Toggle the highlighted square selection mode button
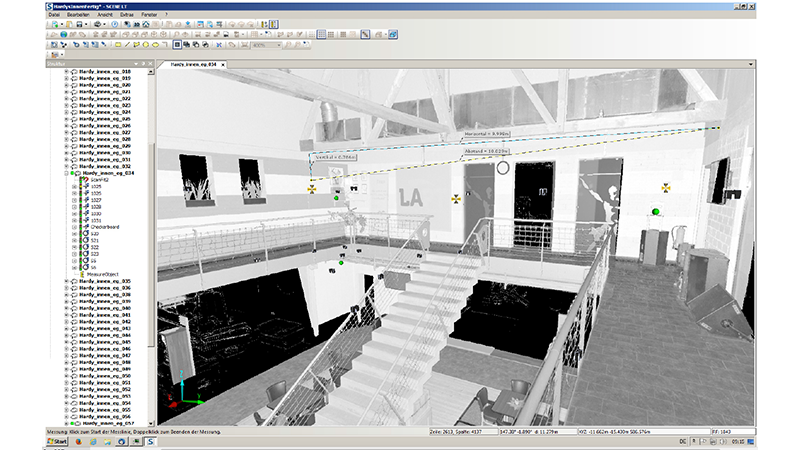This screenshot has height=450, width=800. (x=177, y=45)
